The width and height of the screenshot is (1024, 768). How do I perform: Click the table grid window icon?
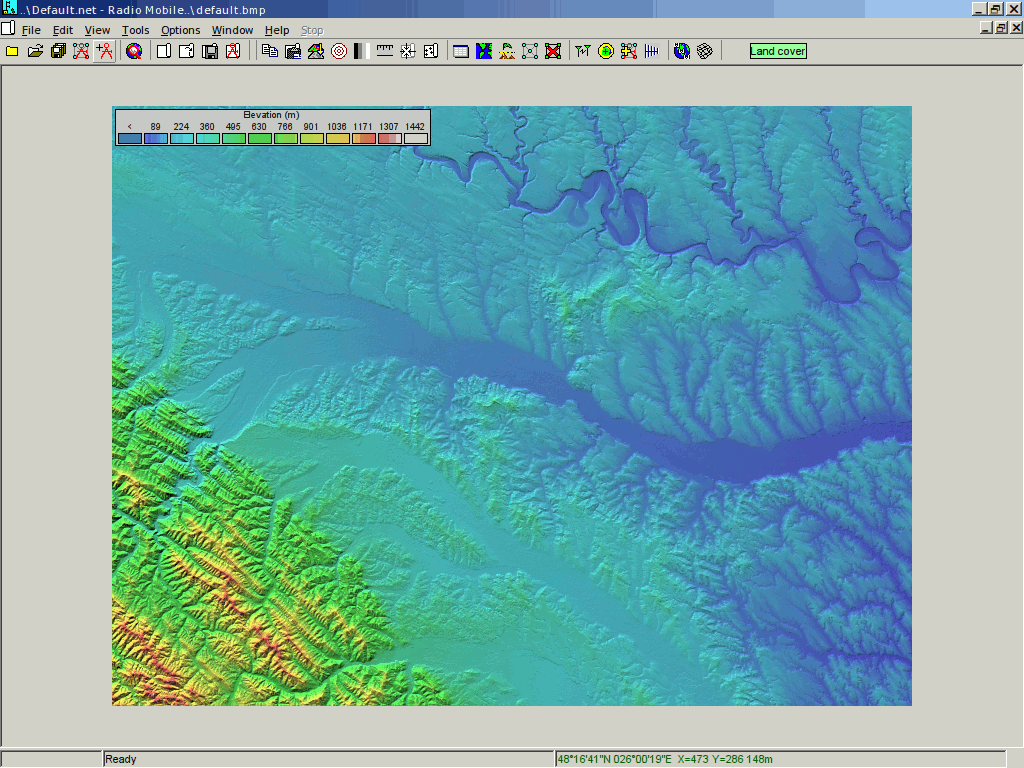pyautogui.click(x=461, y=51)
